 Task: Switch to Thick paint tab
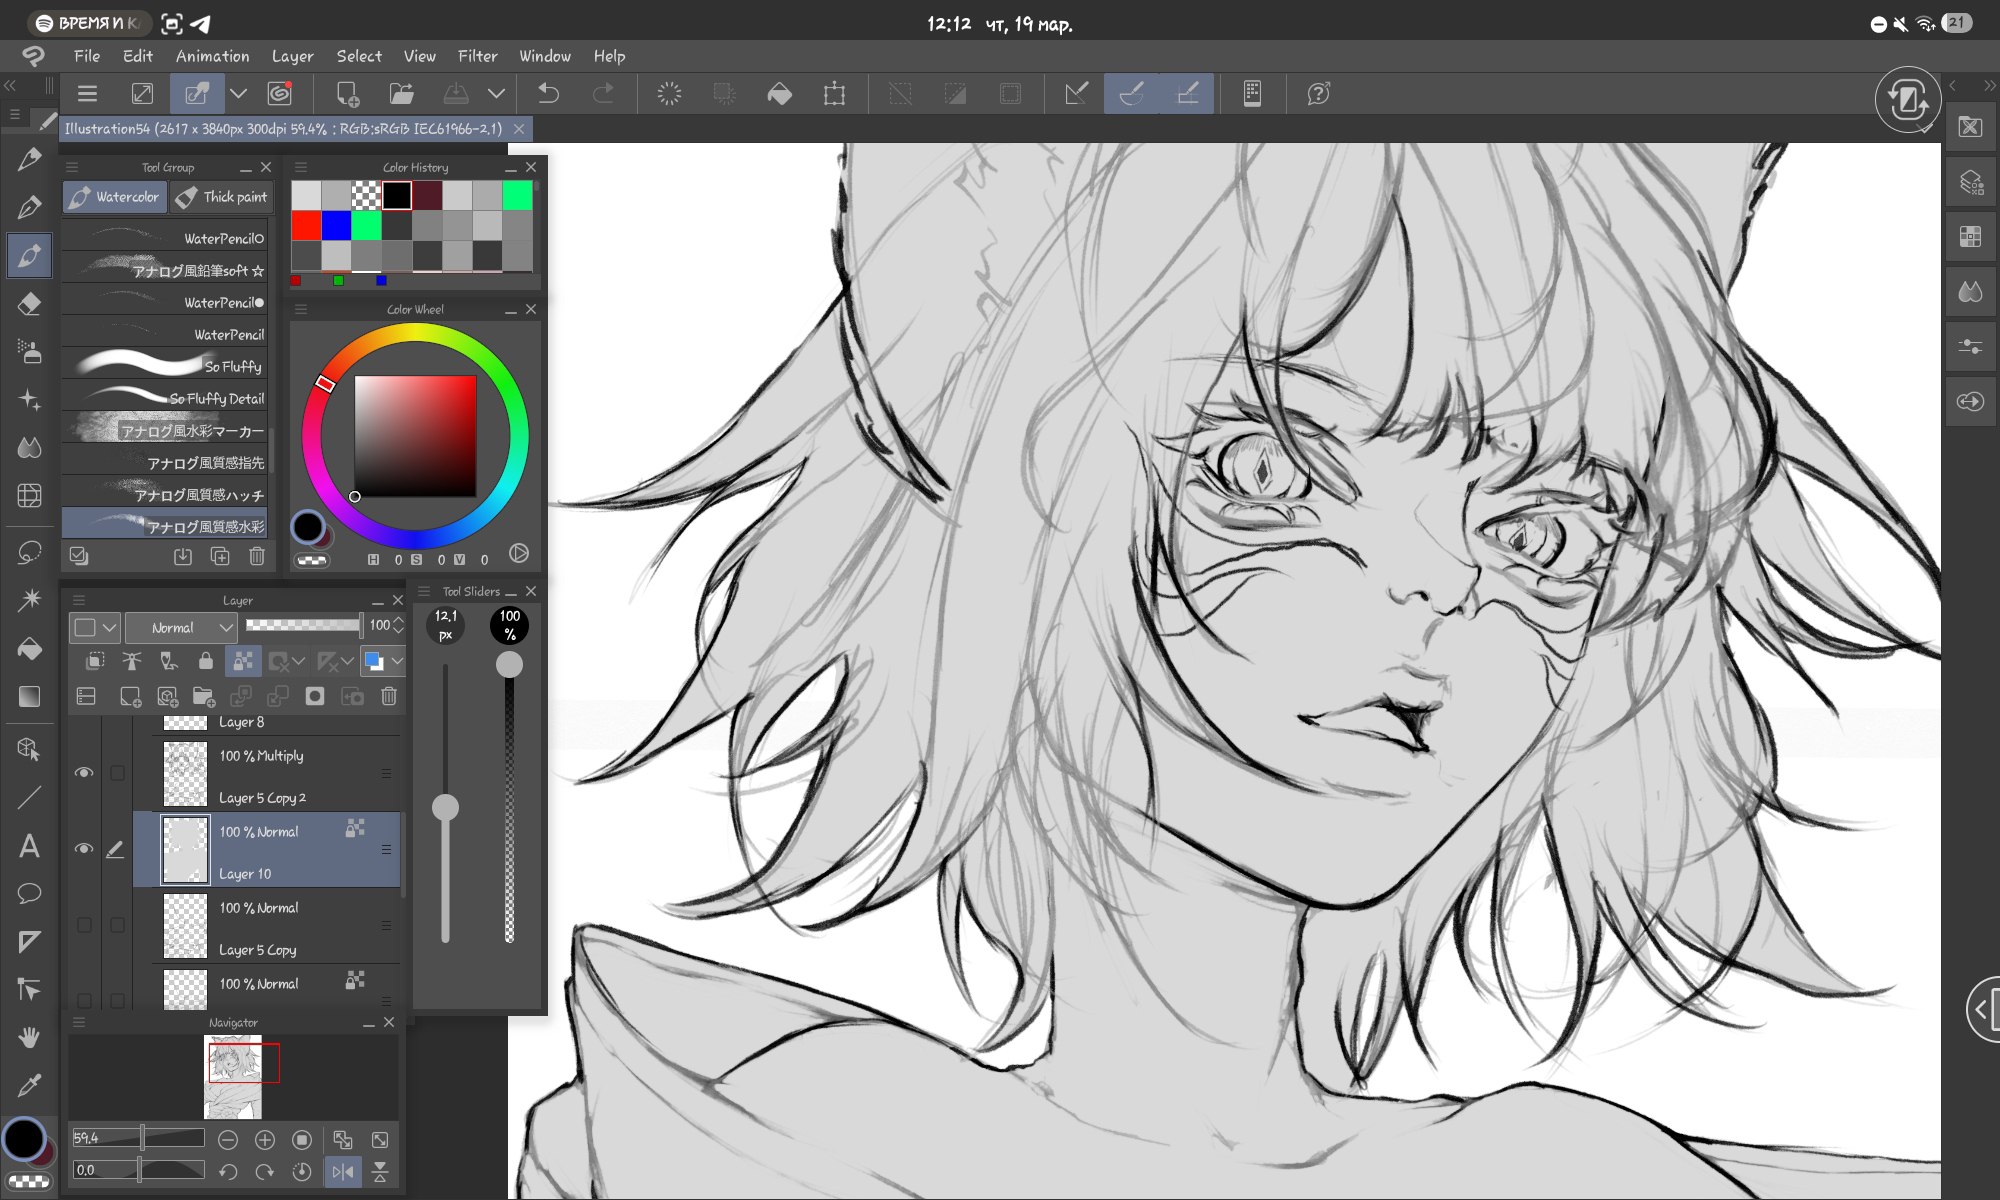point(222,197)
